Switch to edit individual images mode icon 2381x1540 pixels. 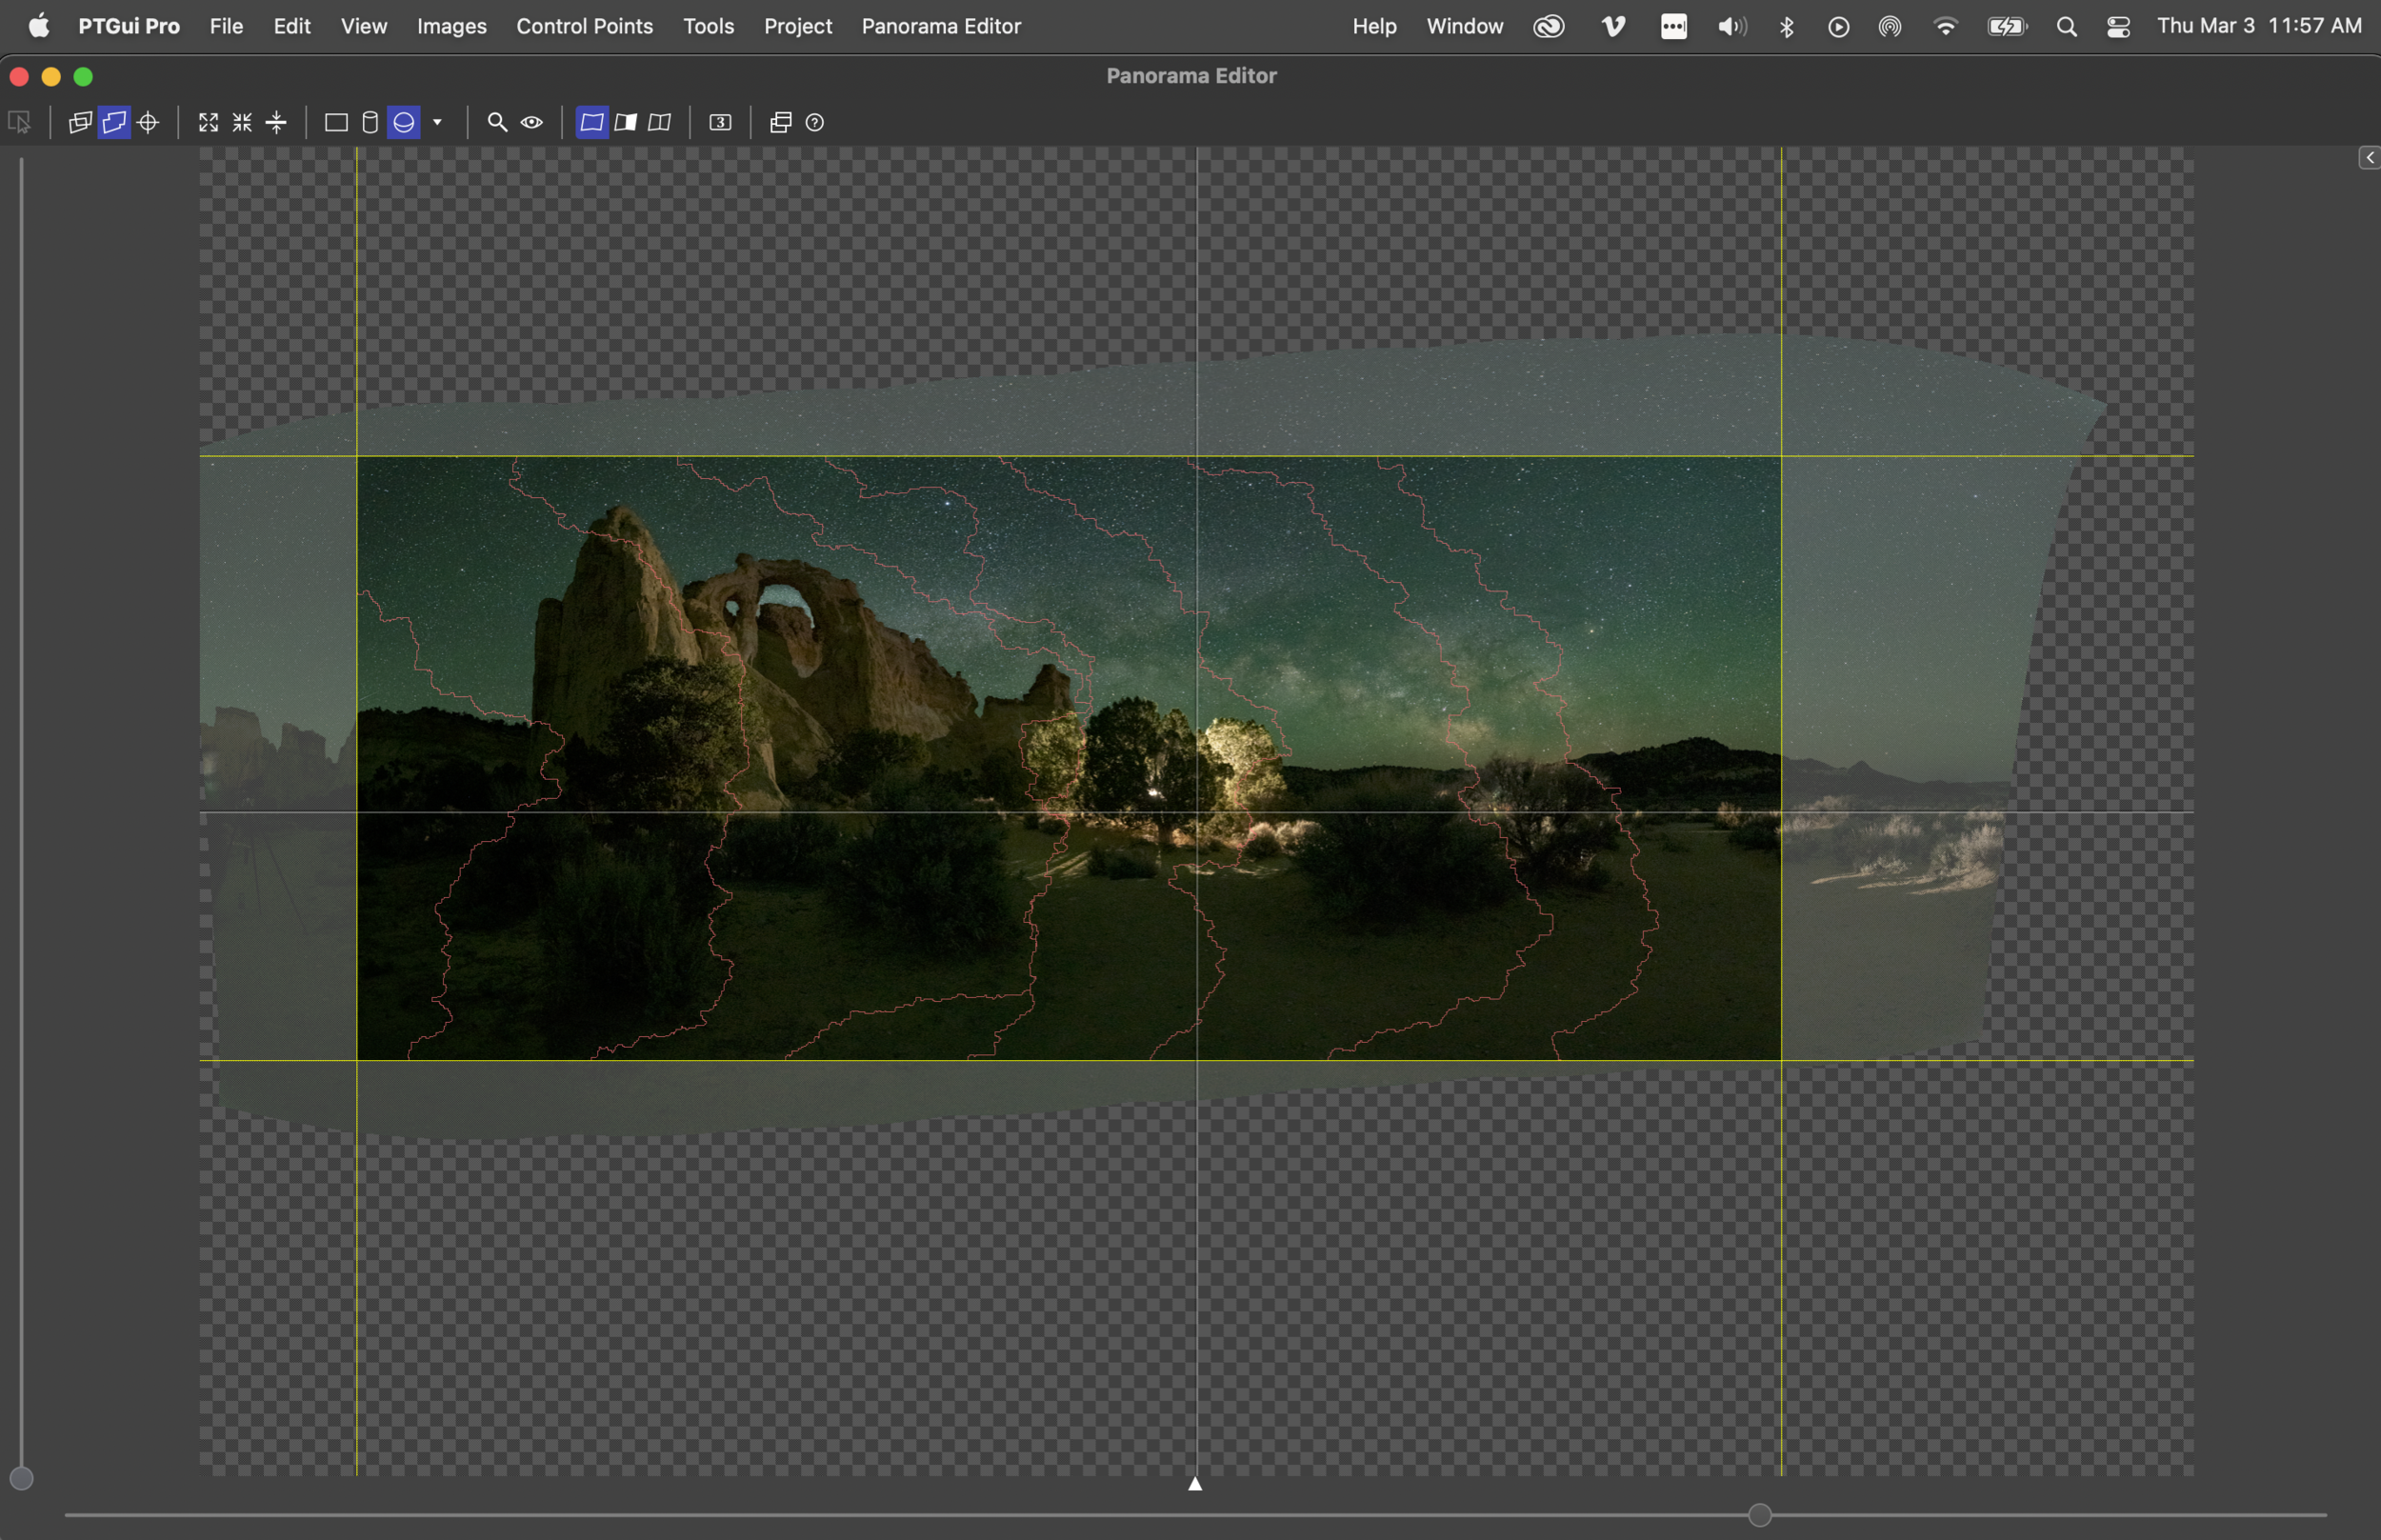pos(80,123)
